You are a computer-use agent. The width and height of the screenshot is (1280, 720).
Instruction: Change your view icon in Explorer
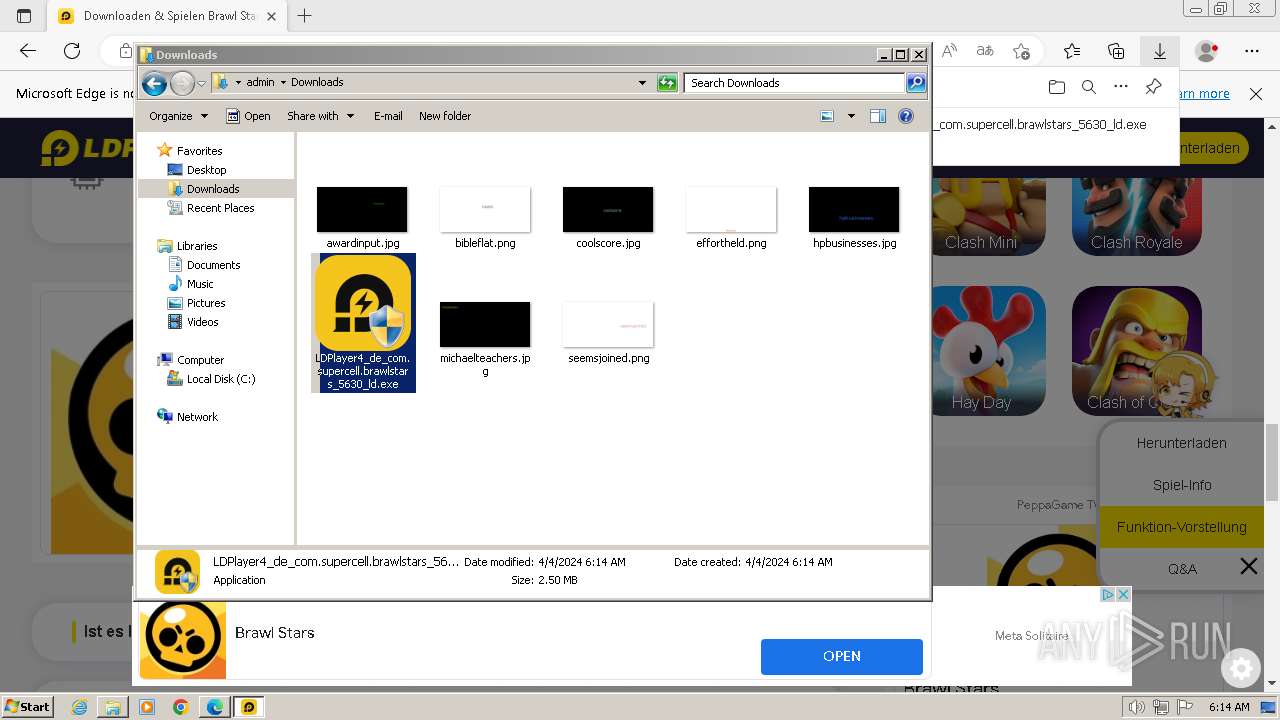(x=827, y=116)
